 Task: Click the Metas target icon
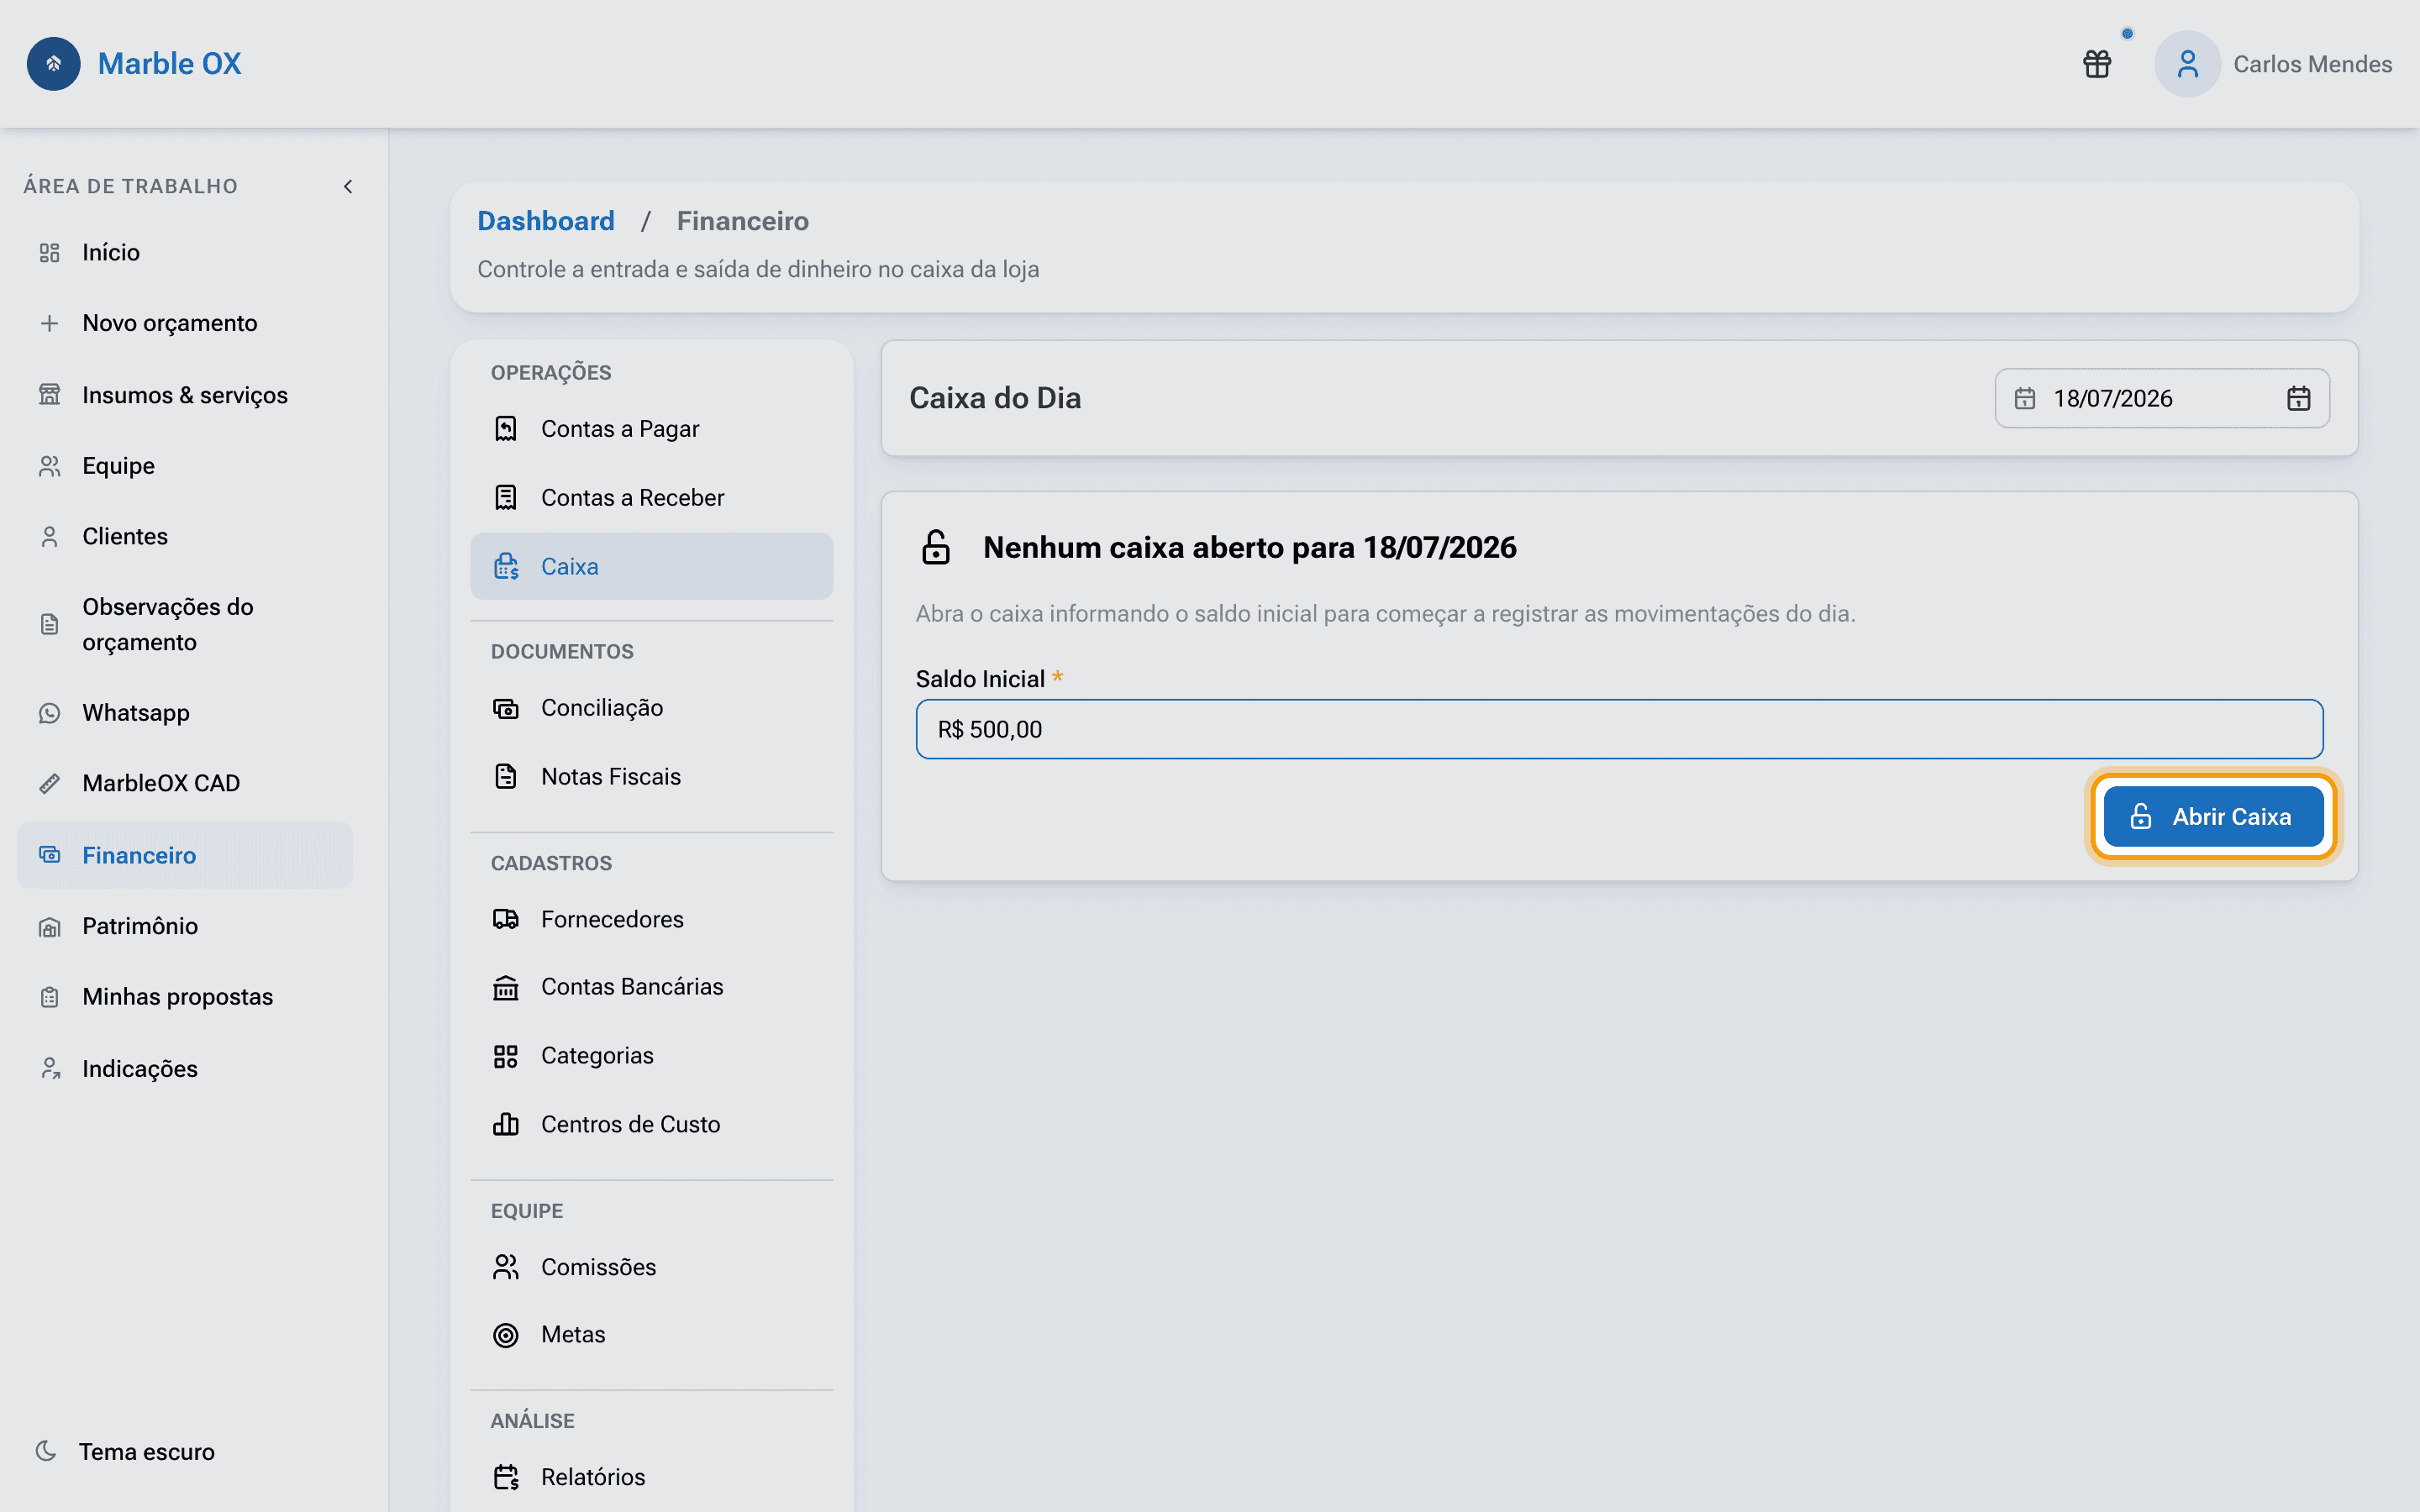506,1335
